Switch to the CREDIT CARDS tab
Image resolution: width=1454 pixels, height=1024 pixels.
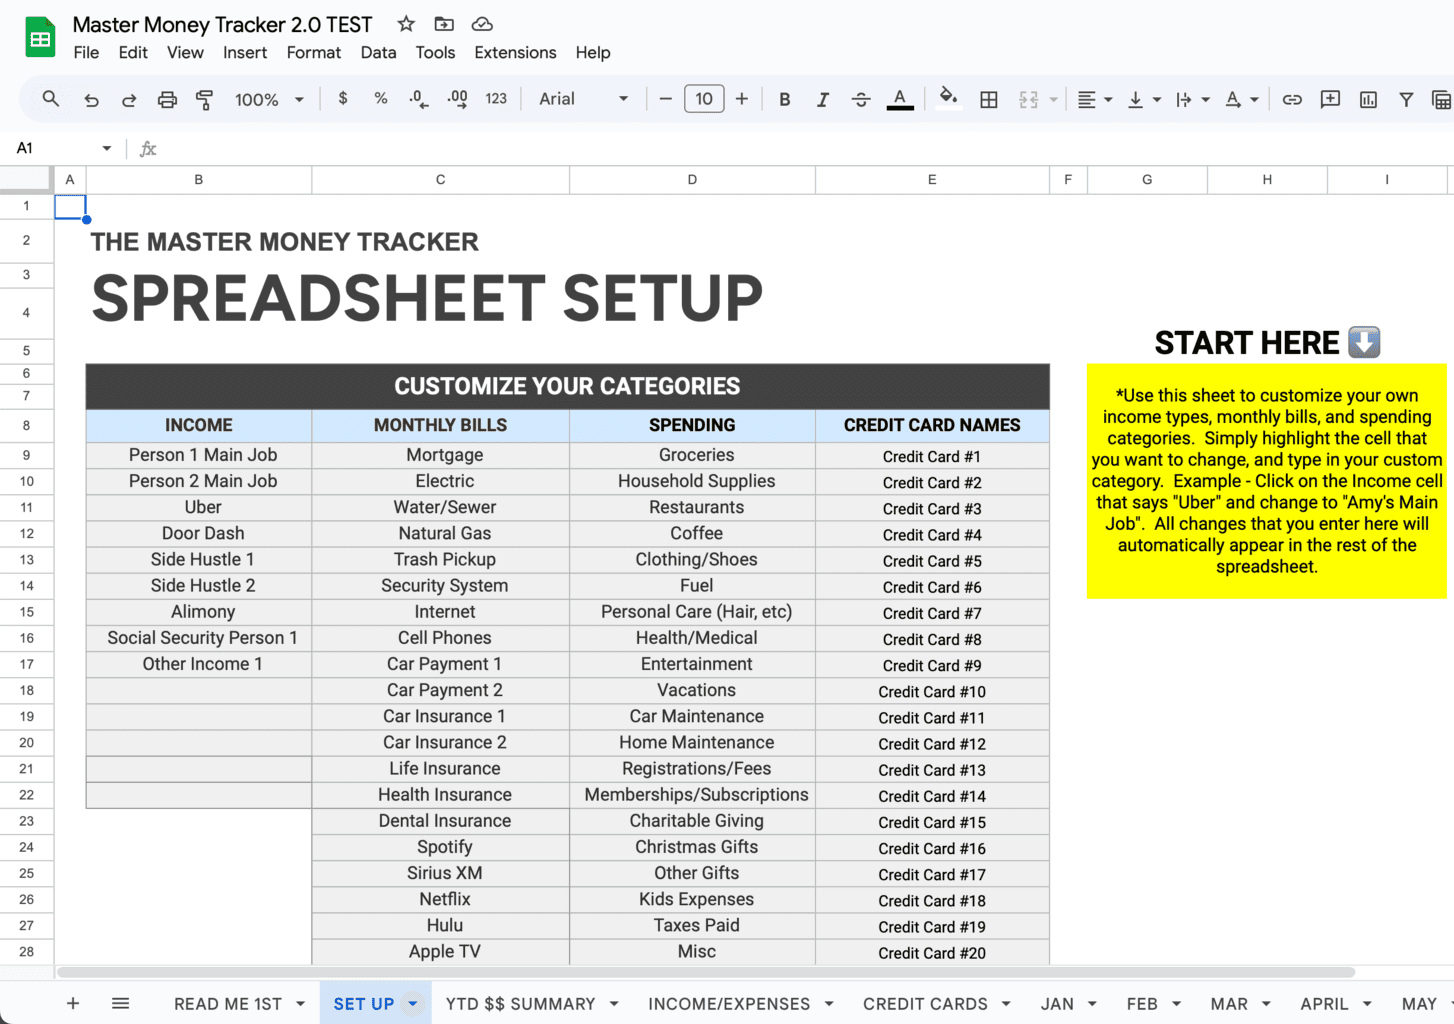pyautogui.click(x=925, y=1003)
